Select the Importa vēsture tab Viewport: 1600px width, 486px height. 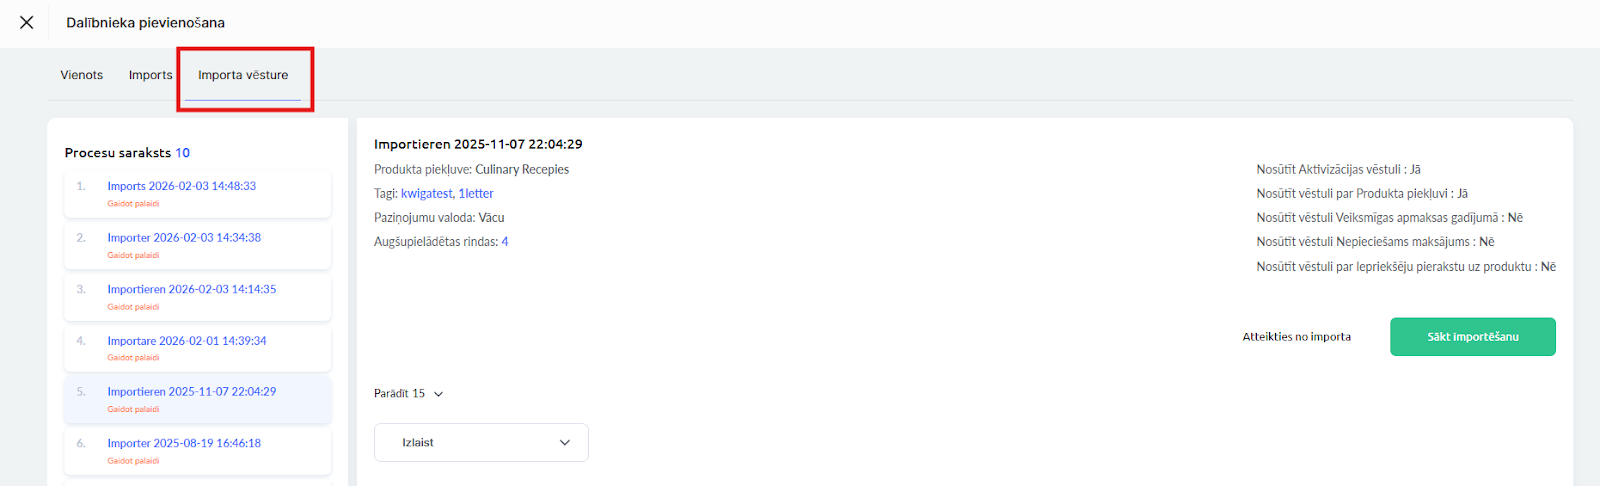tap(243, 75)
